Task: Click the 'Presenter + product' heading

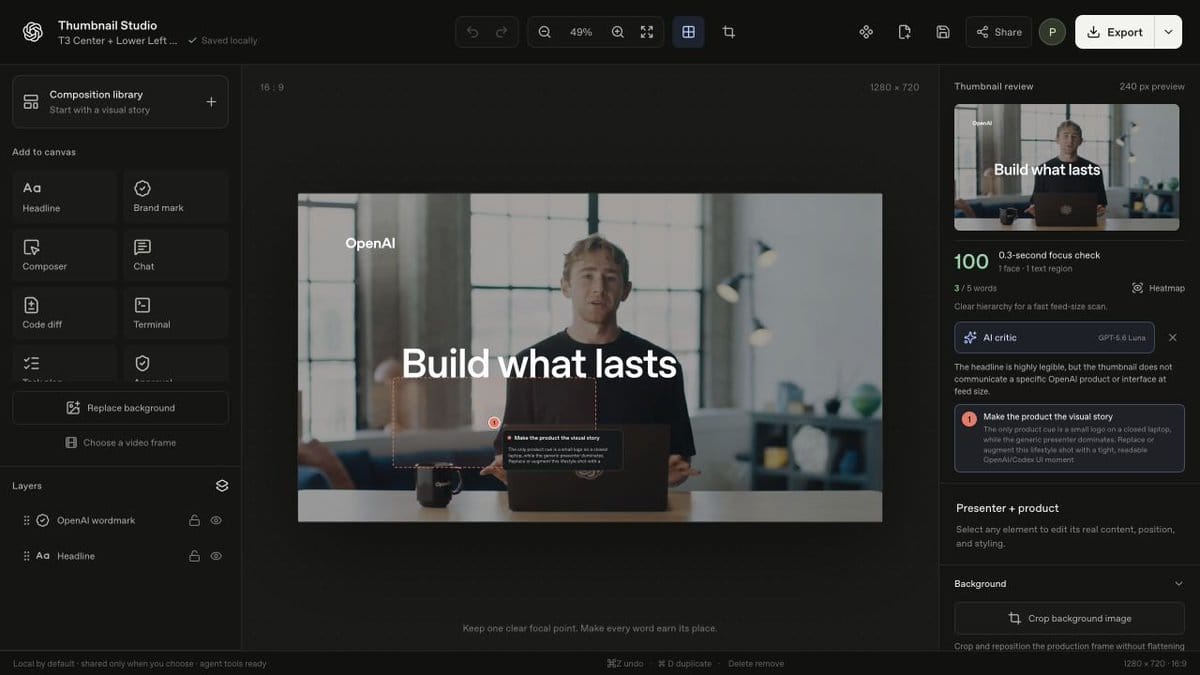Action: [x=1007, y=508]
